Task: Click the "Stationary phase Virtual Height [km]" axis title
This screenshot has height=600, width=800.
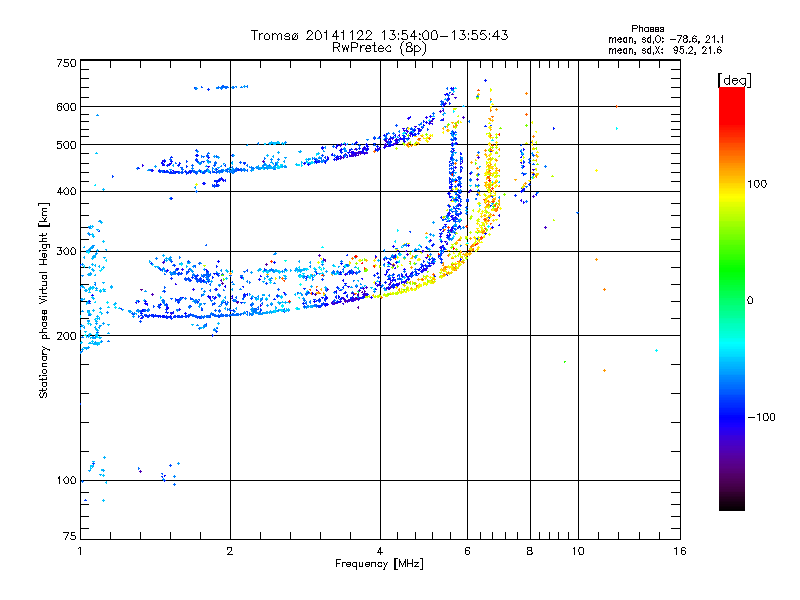Action: point(44,301)
